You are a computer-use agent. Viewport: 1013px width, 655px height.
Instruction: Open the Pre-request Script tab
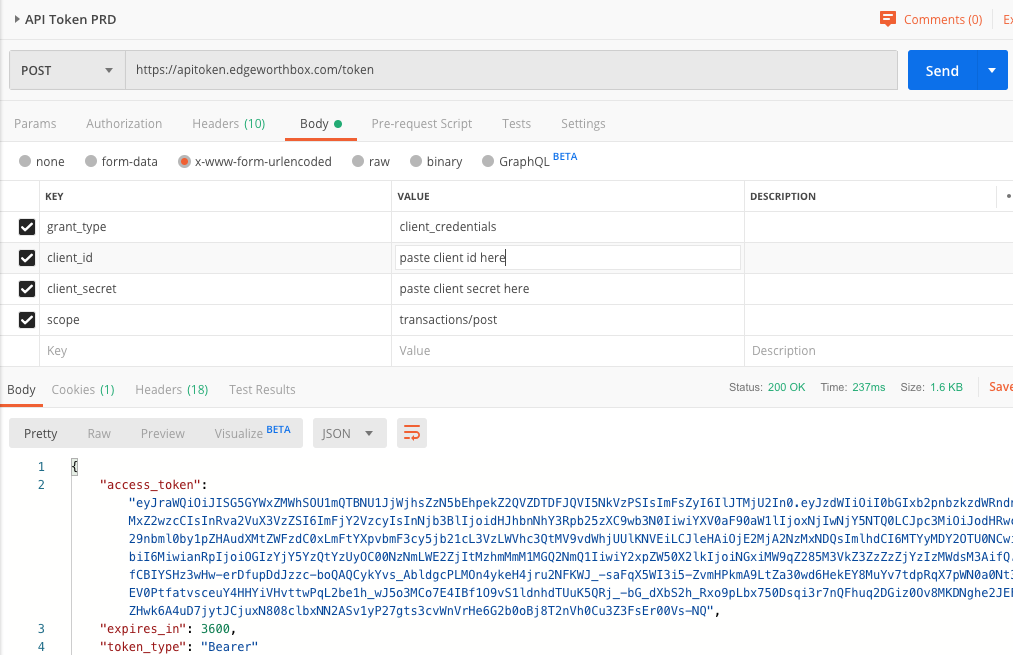421,124
